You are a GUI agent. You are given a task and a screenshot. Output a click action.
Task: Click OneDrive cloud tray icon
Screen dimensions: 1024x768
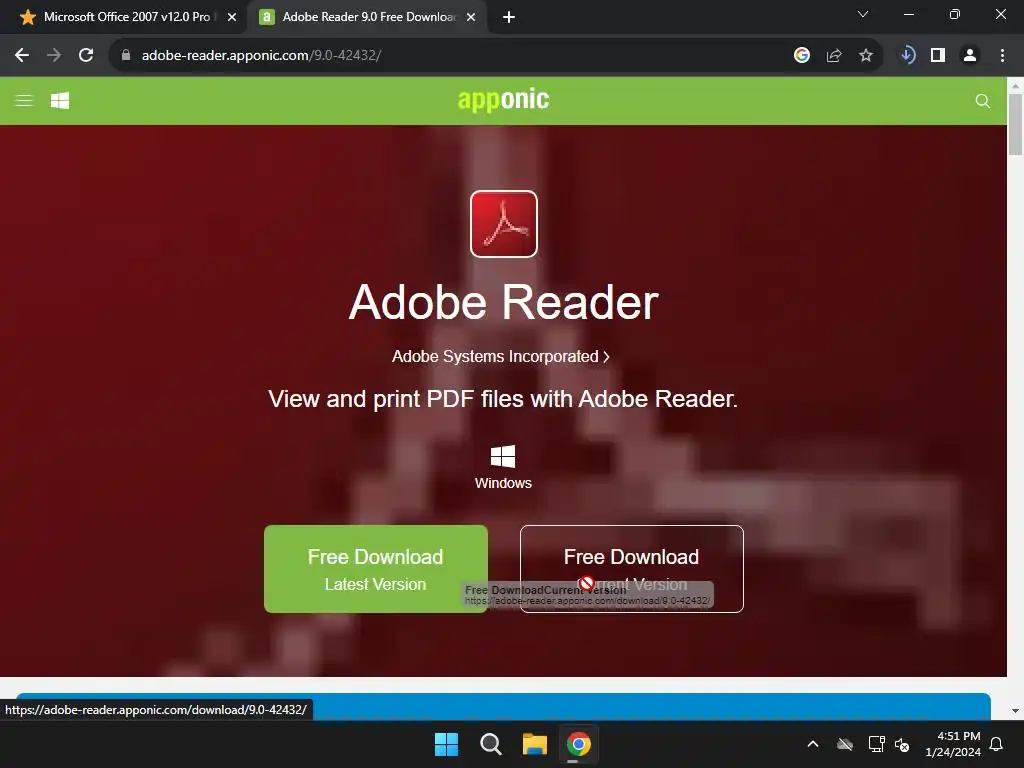845,744
